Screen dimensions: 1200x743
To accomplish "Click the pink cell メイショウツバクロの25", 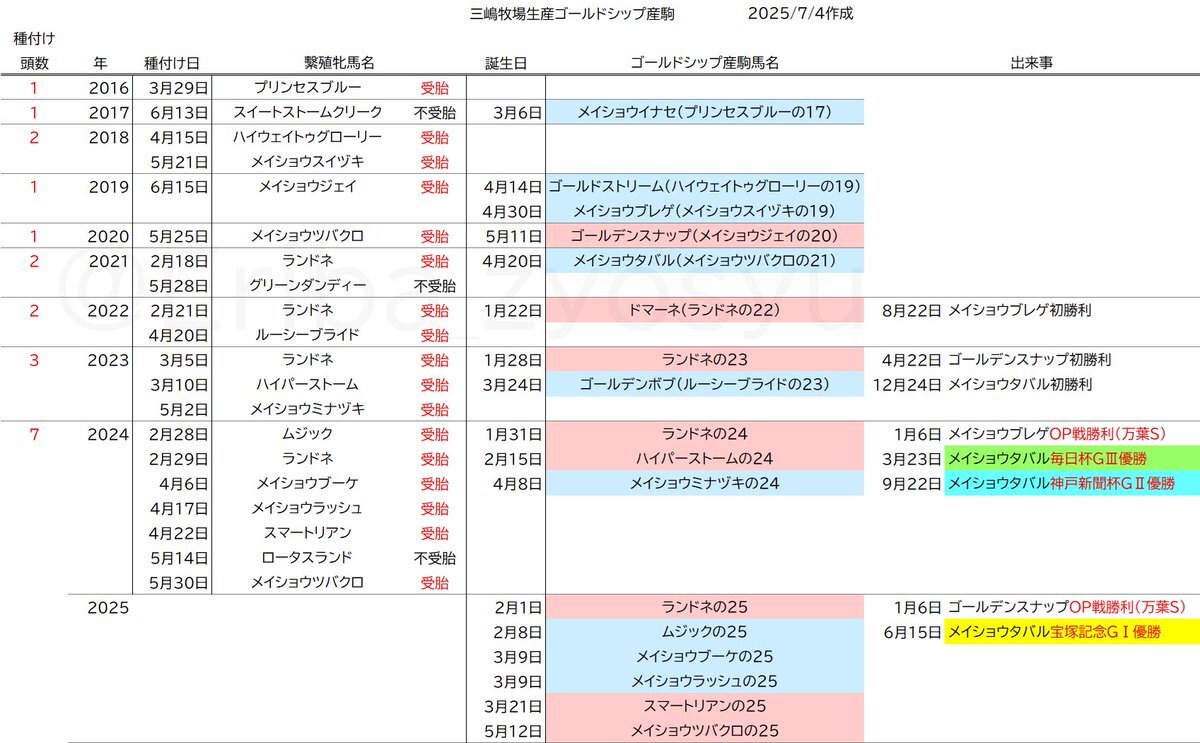I will coord(704,731).
